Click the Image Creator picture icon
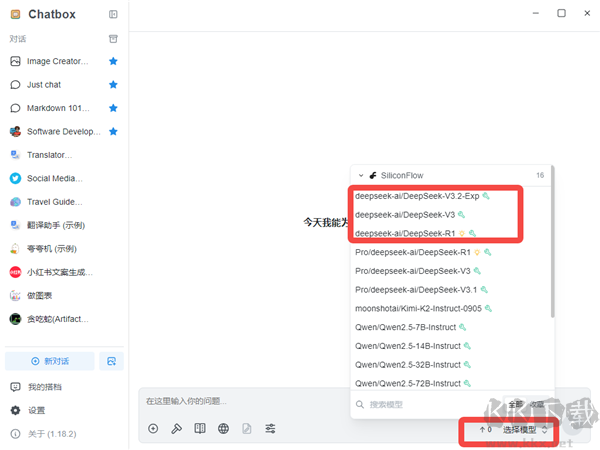Image resolution: width=600 pixels, height=450 pixels. click(15, 61)
